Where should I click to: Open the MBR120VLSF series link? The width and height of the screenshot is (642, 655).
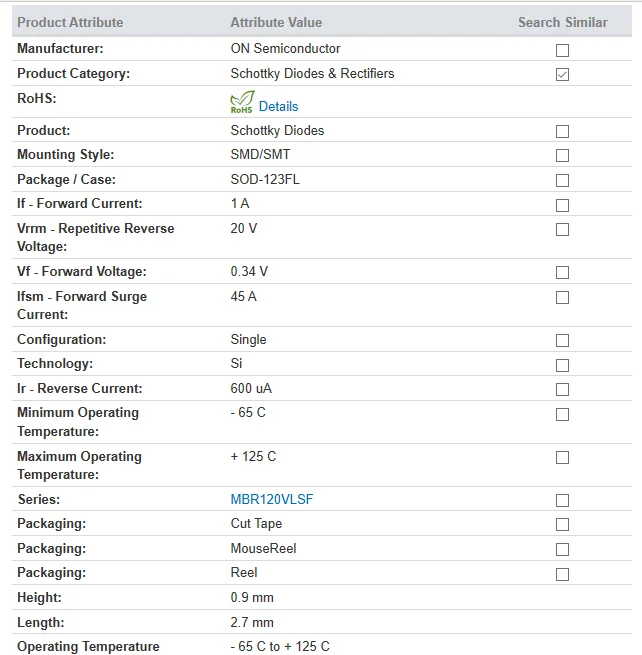point(272,499)
